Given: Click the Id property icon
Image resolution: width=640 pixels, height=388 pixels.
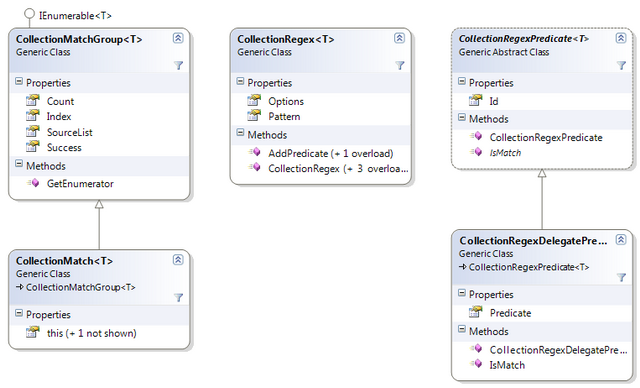Looking at the screenshot, I should [x=476, y=100].
